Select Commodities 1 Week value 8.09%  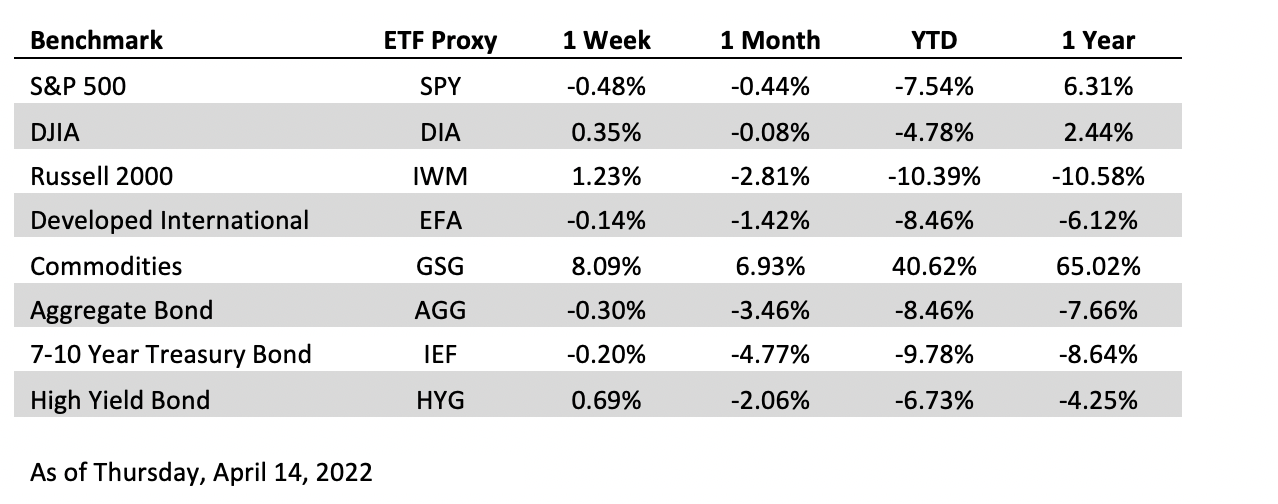point(603,267)
